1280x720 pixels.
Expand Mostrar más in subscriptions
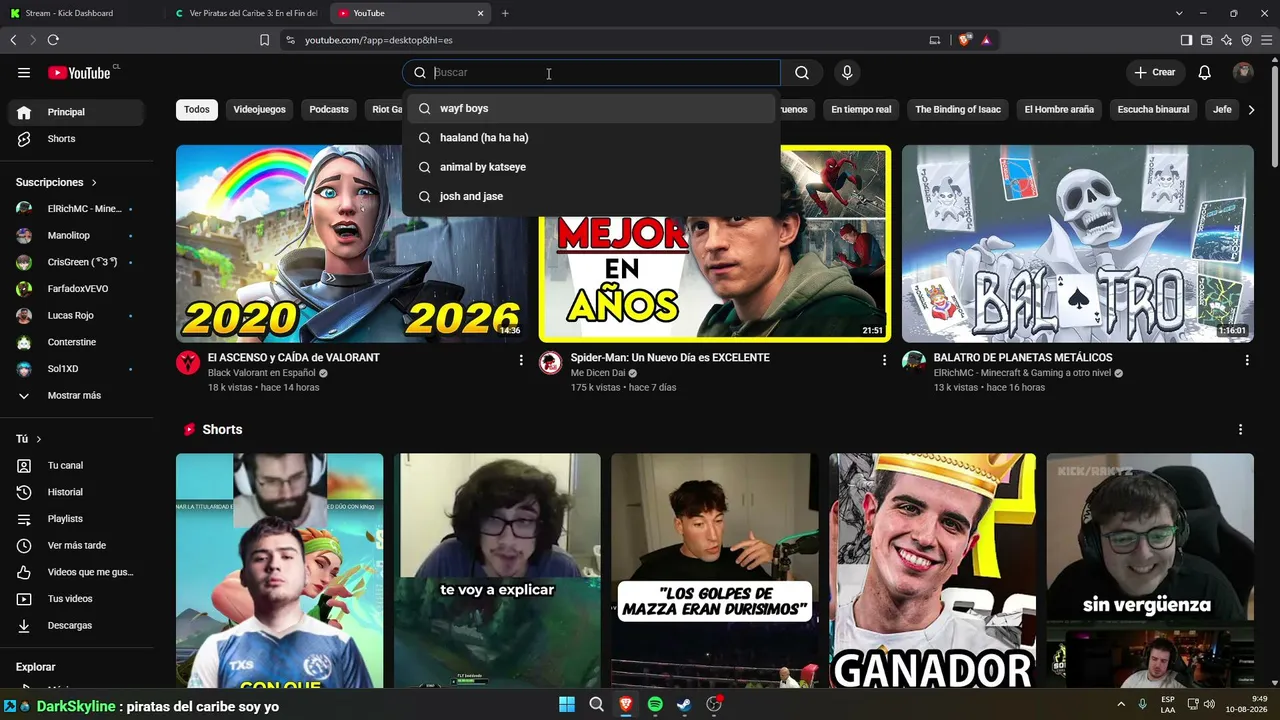[74, 396]
